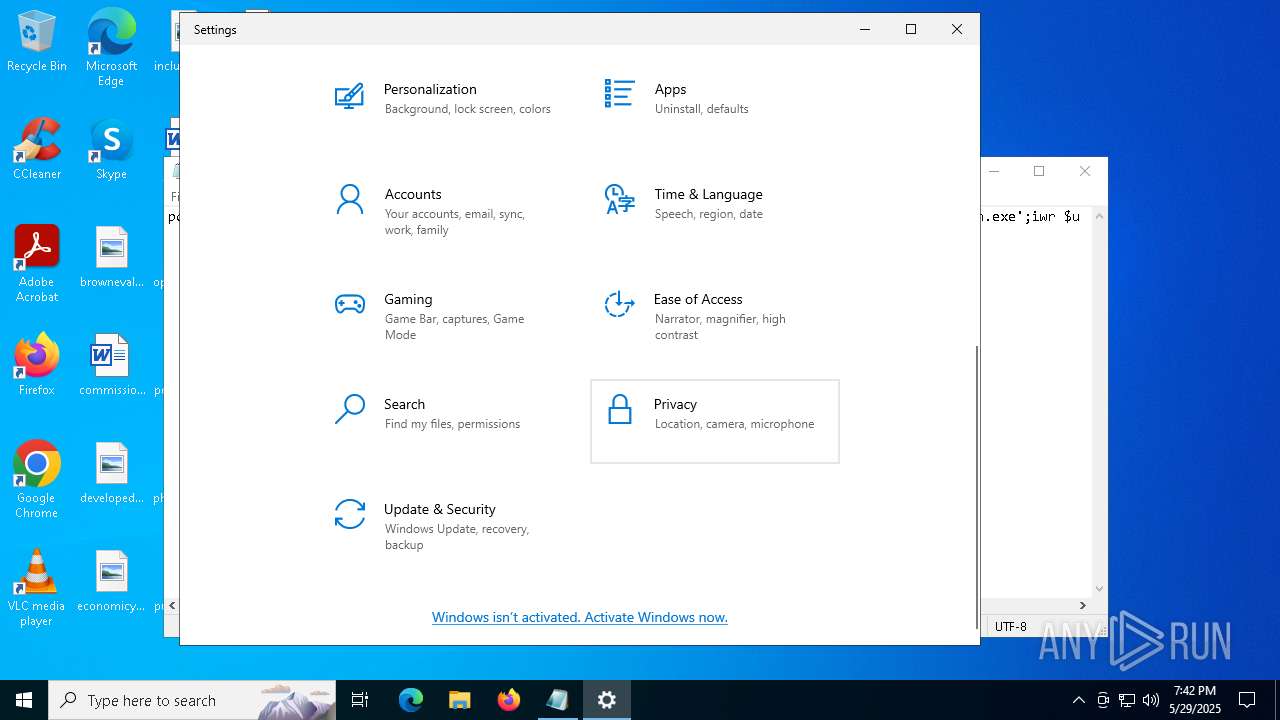The image size is (1280, 720).
Task: Click the Update & Security heading text
Action: (440, 509)
